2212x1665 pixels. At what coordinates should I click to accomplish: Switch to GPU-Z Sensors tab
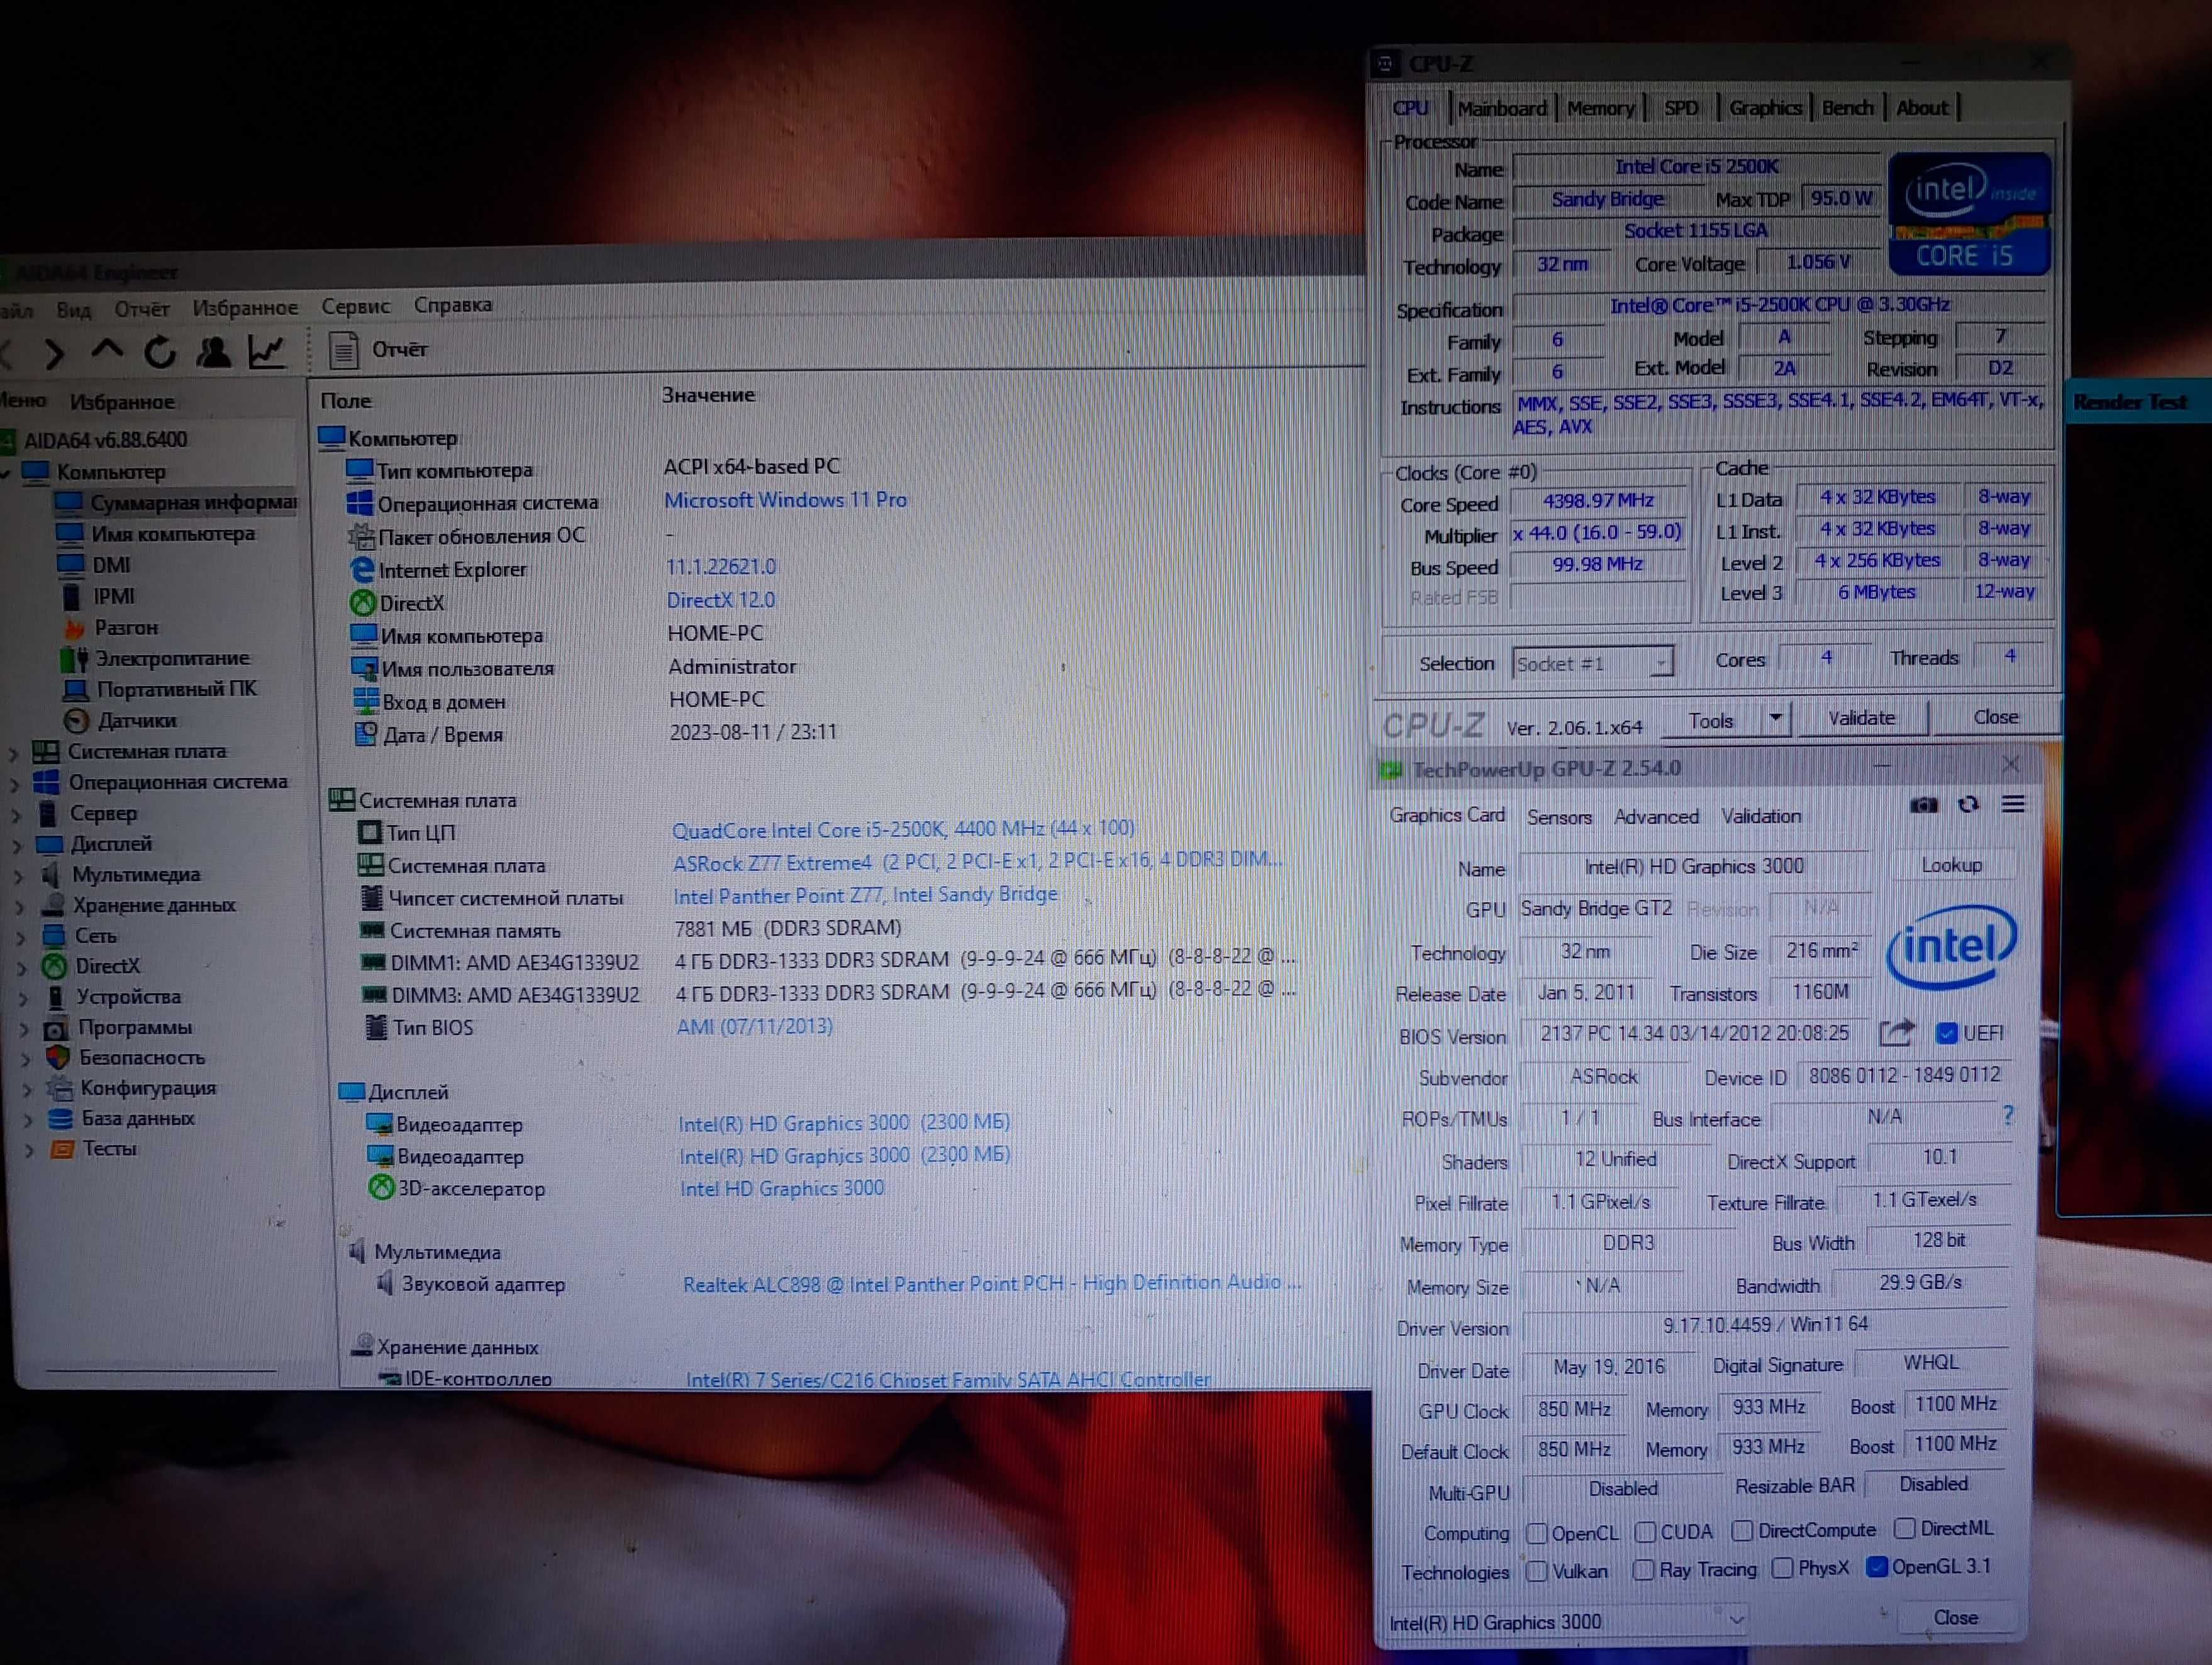(1559, 817)
